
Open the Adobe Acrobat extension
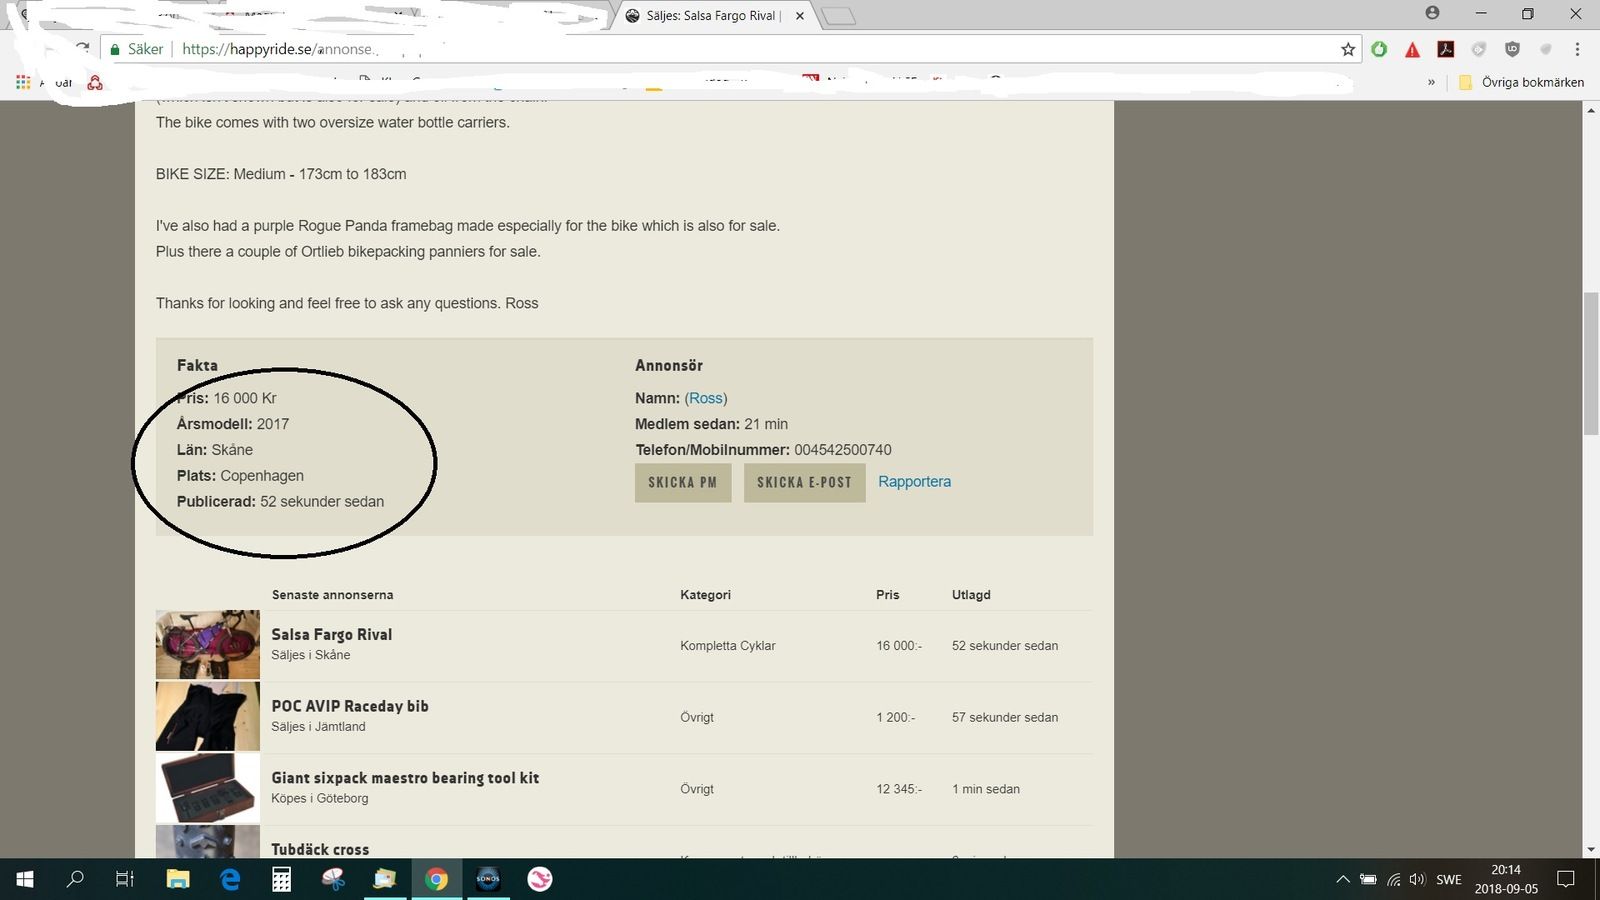click(1445, 49)
